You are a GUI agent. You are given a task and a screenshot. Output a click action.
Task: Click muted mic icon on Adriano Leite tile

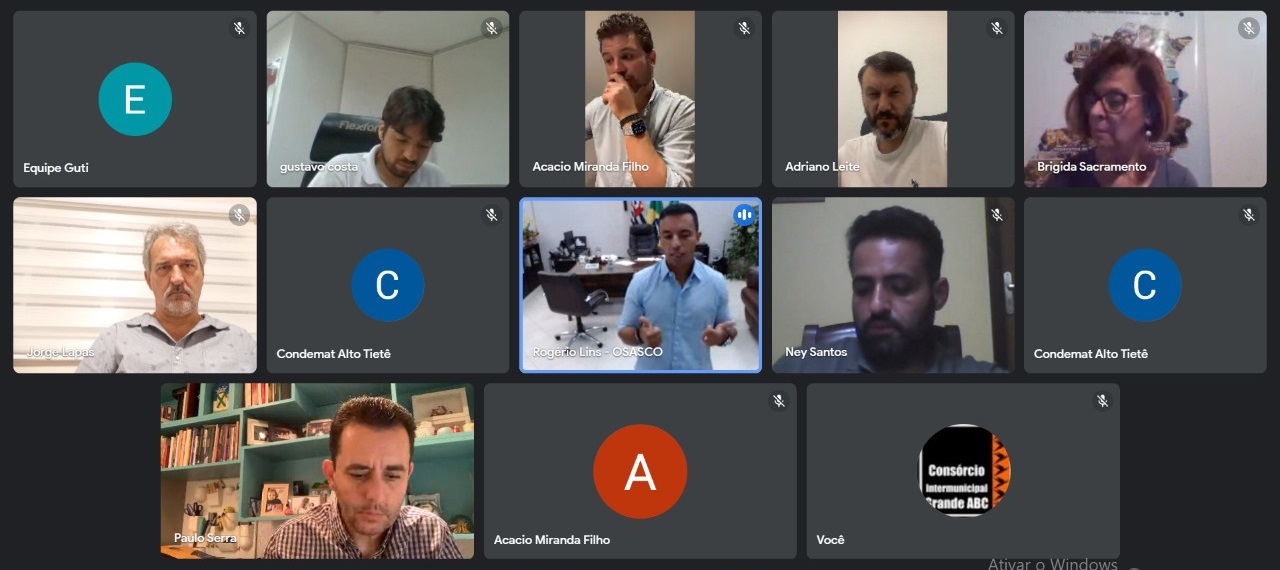(996, 28)
